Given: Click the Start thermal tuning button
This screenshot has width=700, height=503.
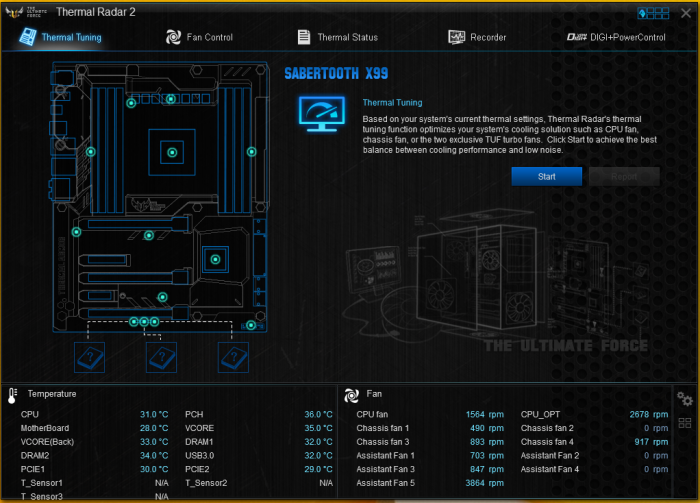Looking at the screenshot, I should pyautogui.click(x=546, y=176).
